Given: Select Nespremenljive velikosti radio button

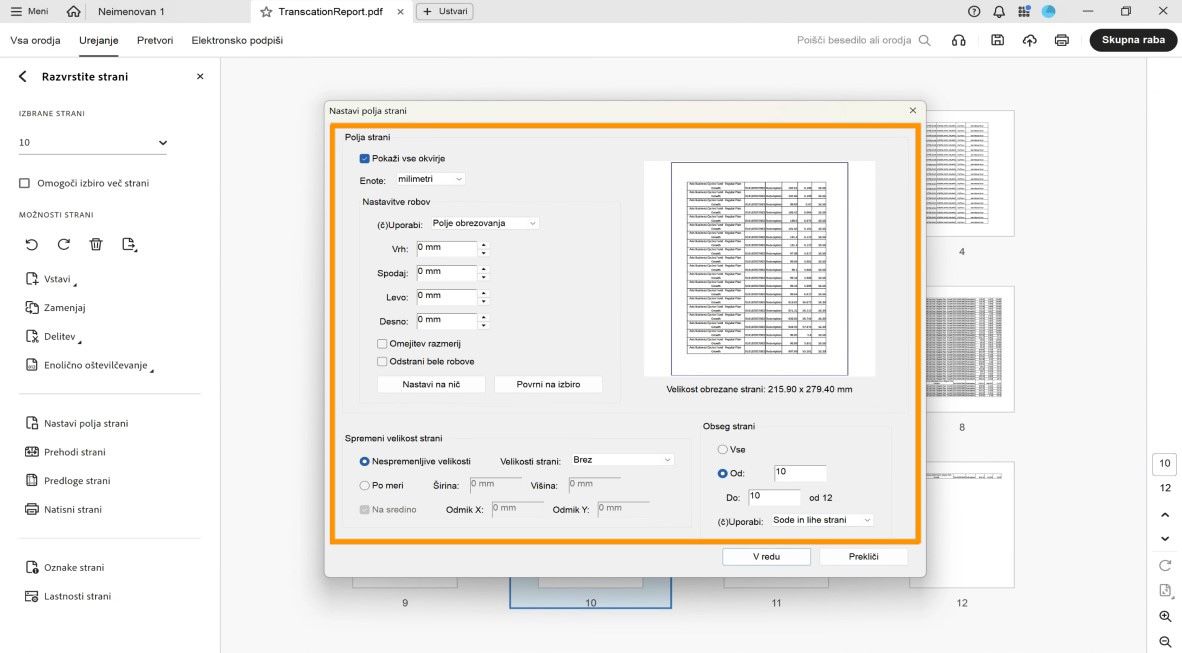Looking at the screenshot, I should coord(364,461).
